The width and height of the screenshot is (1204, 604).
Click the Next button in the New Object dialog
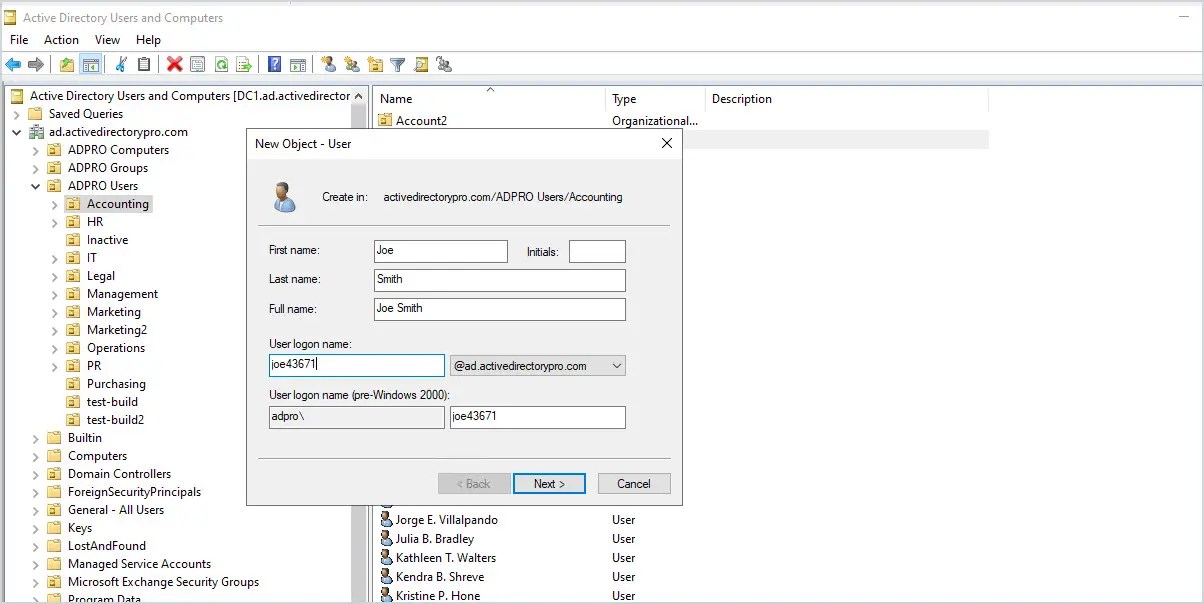pyautogui.click(x=549, y=483)
